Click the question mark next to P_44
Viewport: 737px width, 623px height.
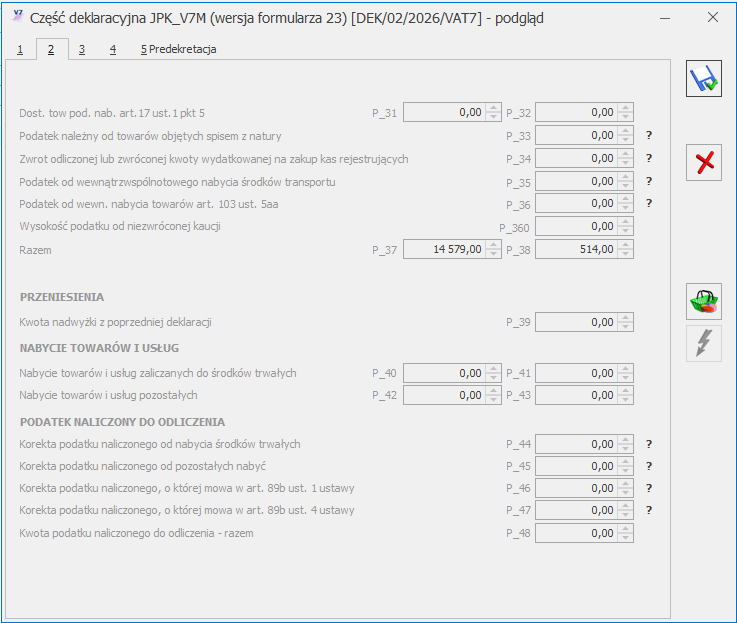click(649, 444)
